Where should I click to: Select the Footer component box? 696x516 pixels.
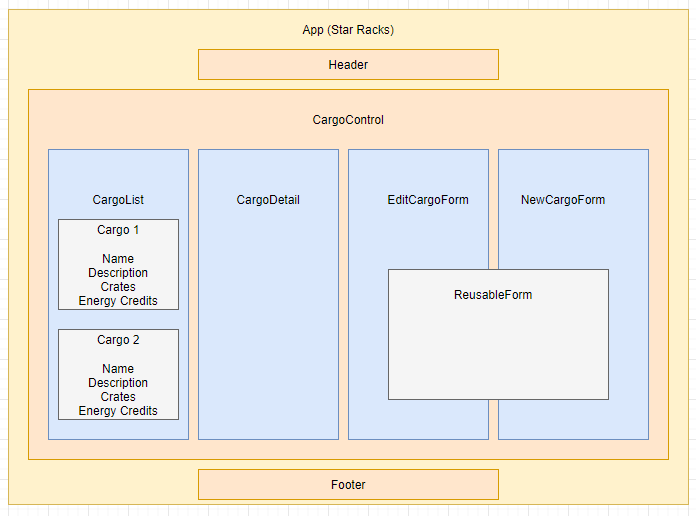click(x=348, y=485)
